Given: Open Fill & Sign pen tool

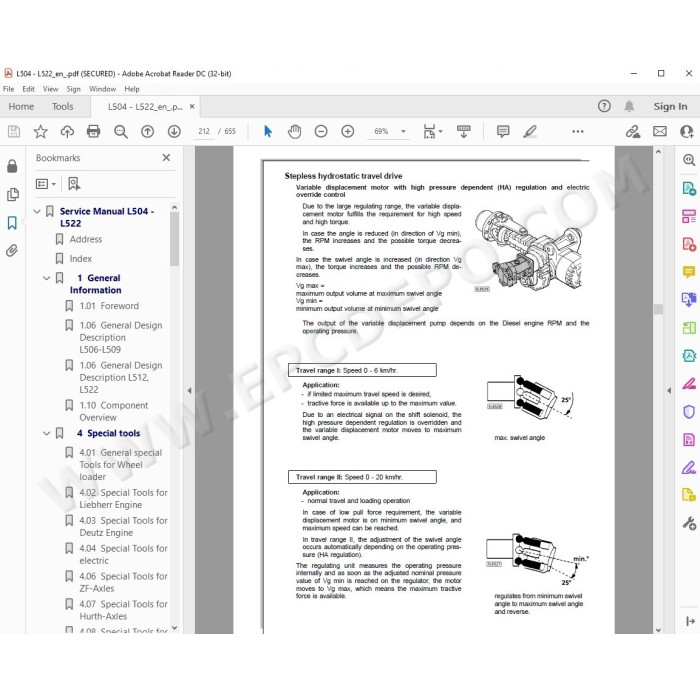Looking at the screenshot, I should [689, 467].
